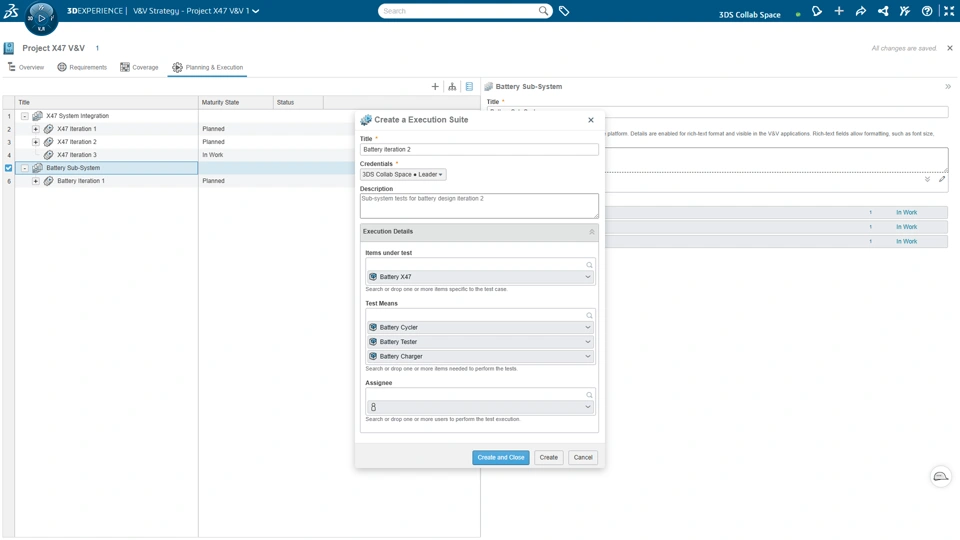Open V&V Strategy title dropdown arrow

point(256,11)
